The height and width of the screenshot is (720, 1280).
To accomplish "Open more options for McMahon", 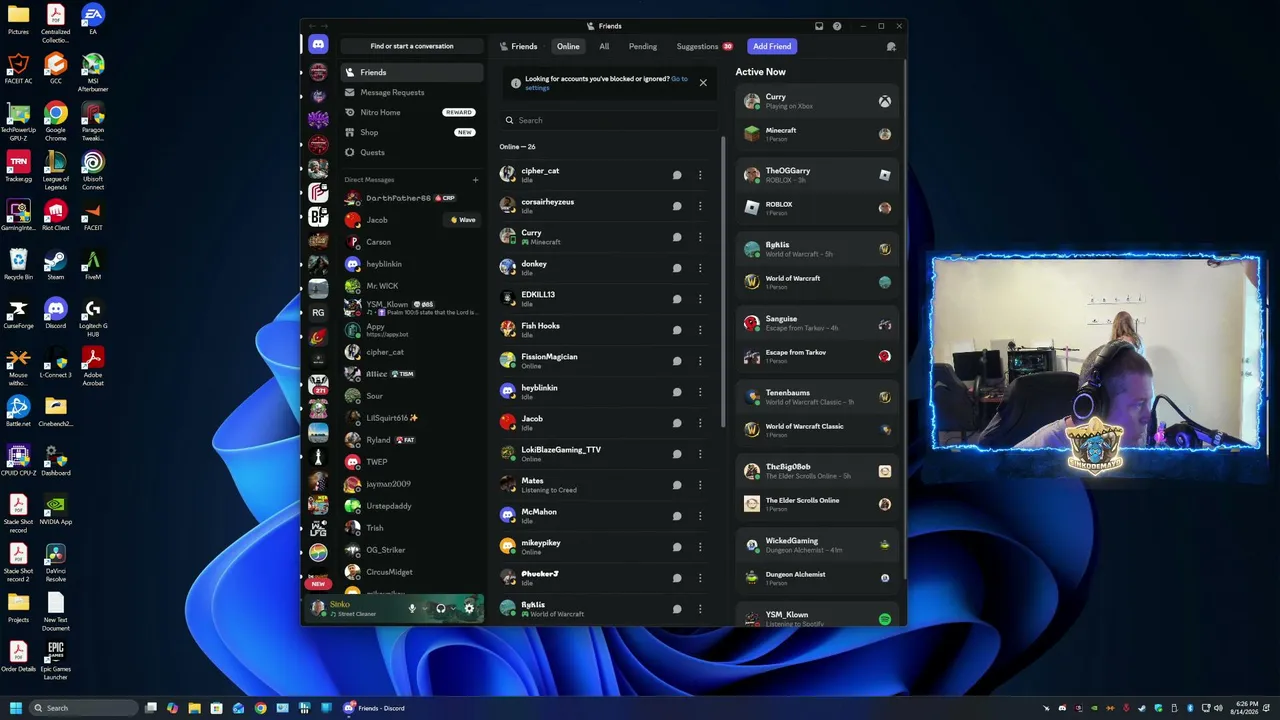I will tap(700, 516).
